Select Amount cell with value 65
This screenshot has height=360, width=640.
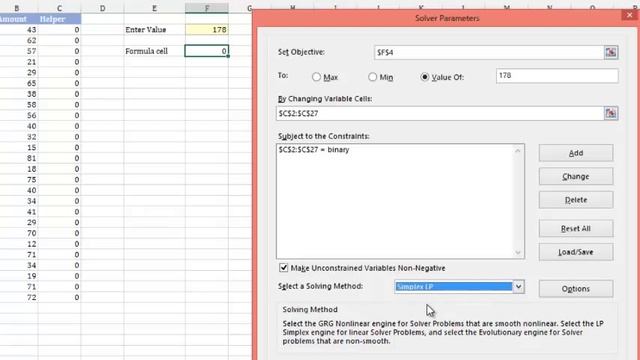pyautogui.click(x=19, y=83)
